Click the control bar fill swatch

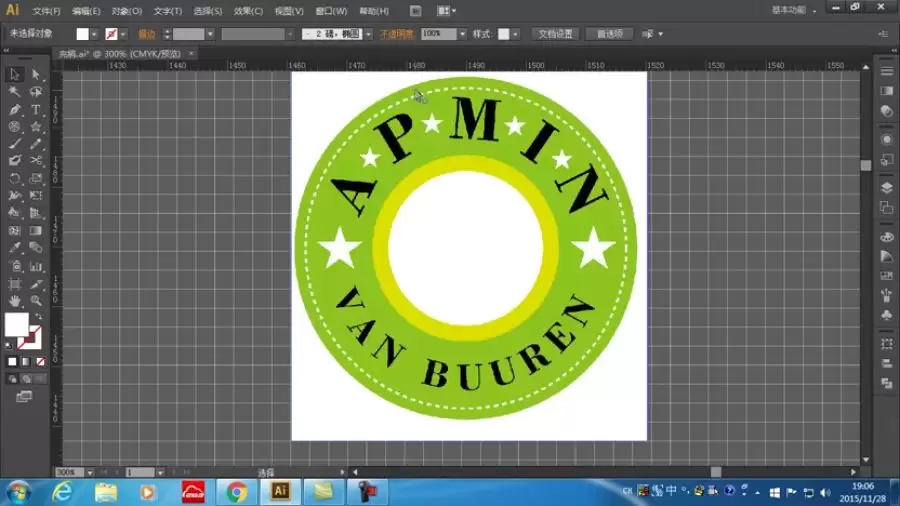(83, 34)
